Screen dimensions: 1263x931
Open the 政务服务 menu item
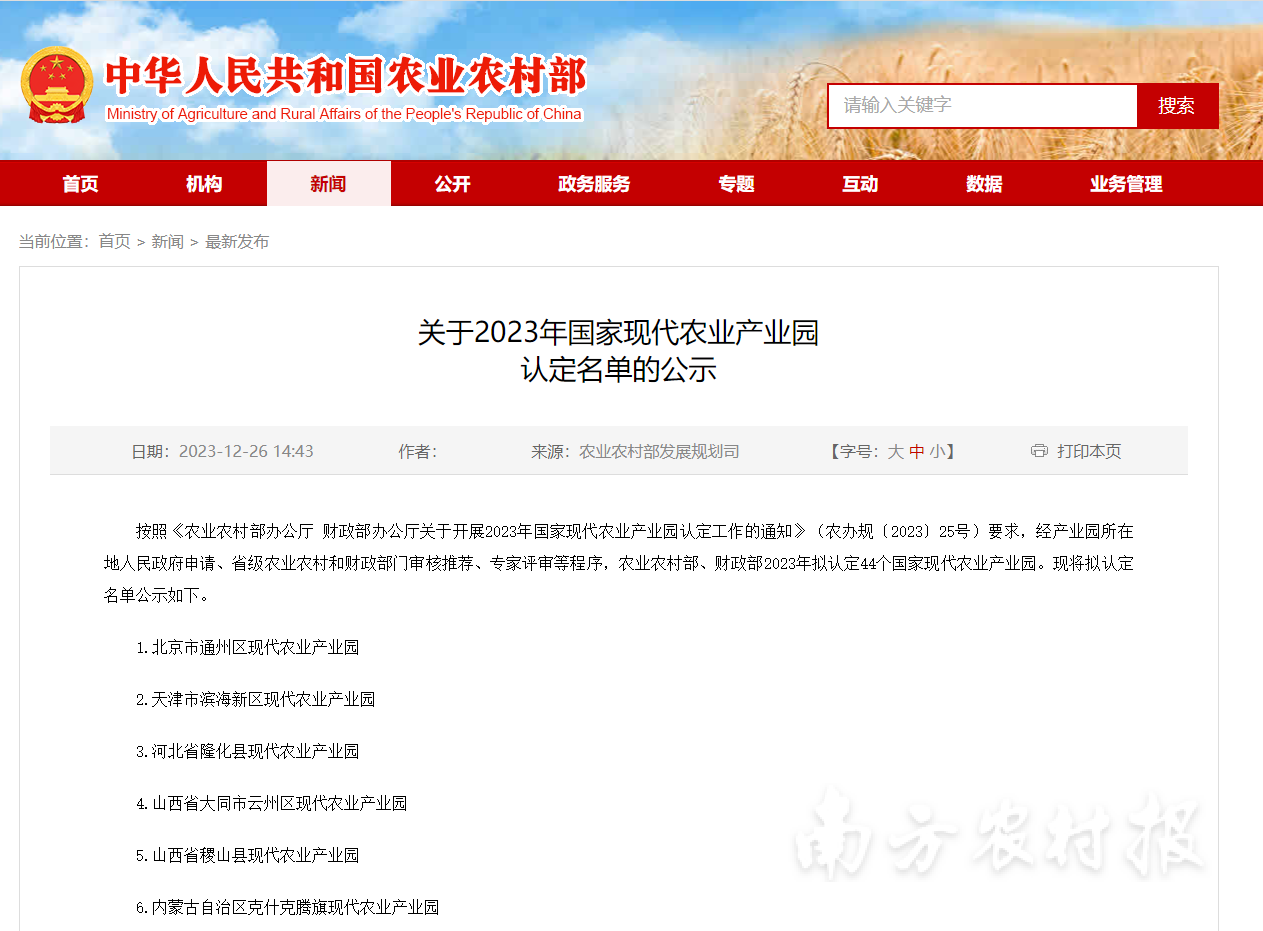(x=594, y=184)
